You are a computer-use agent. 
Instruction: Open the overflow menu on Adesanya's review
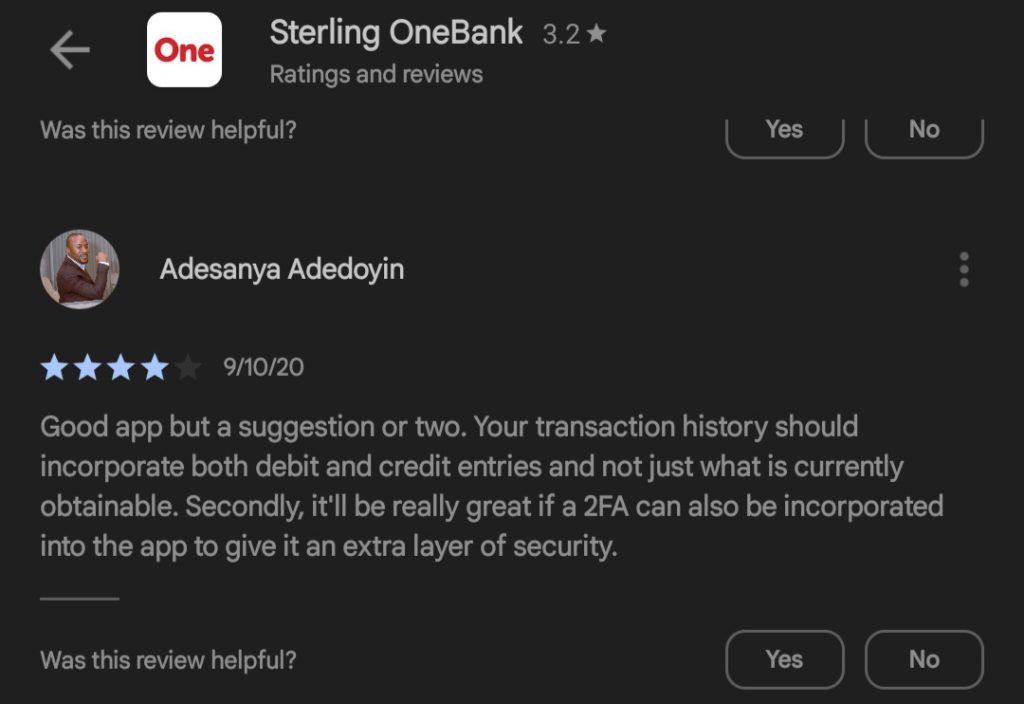coord(963,269)
